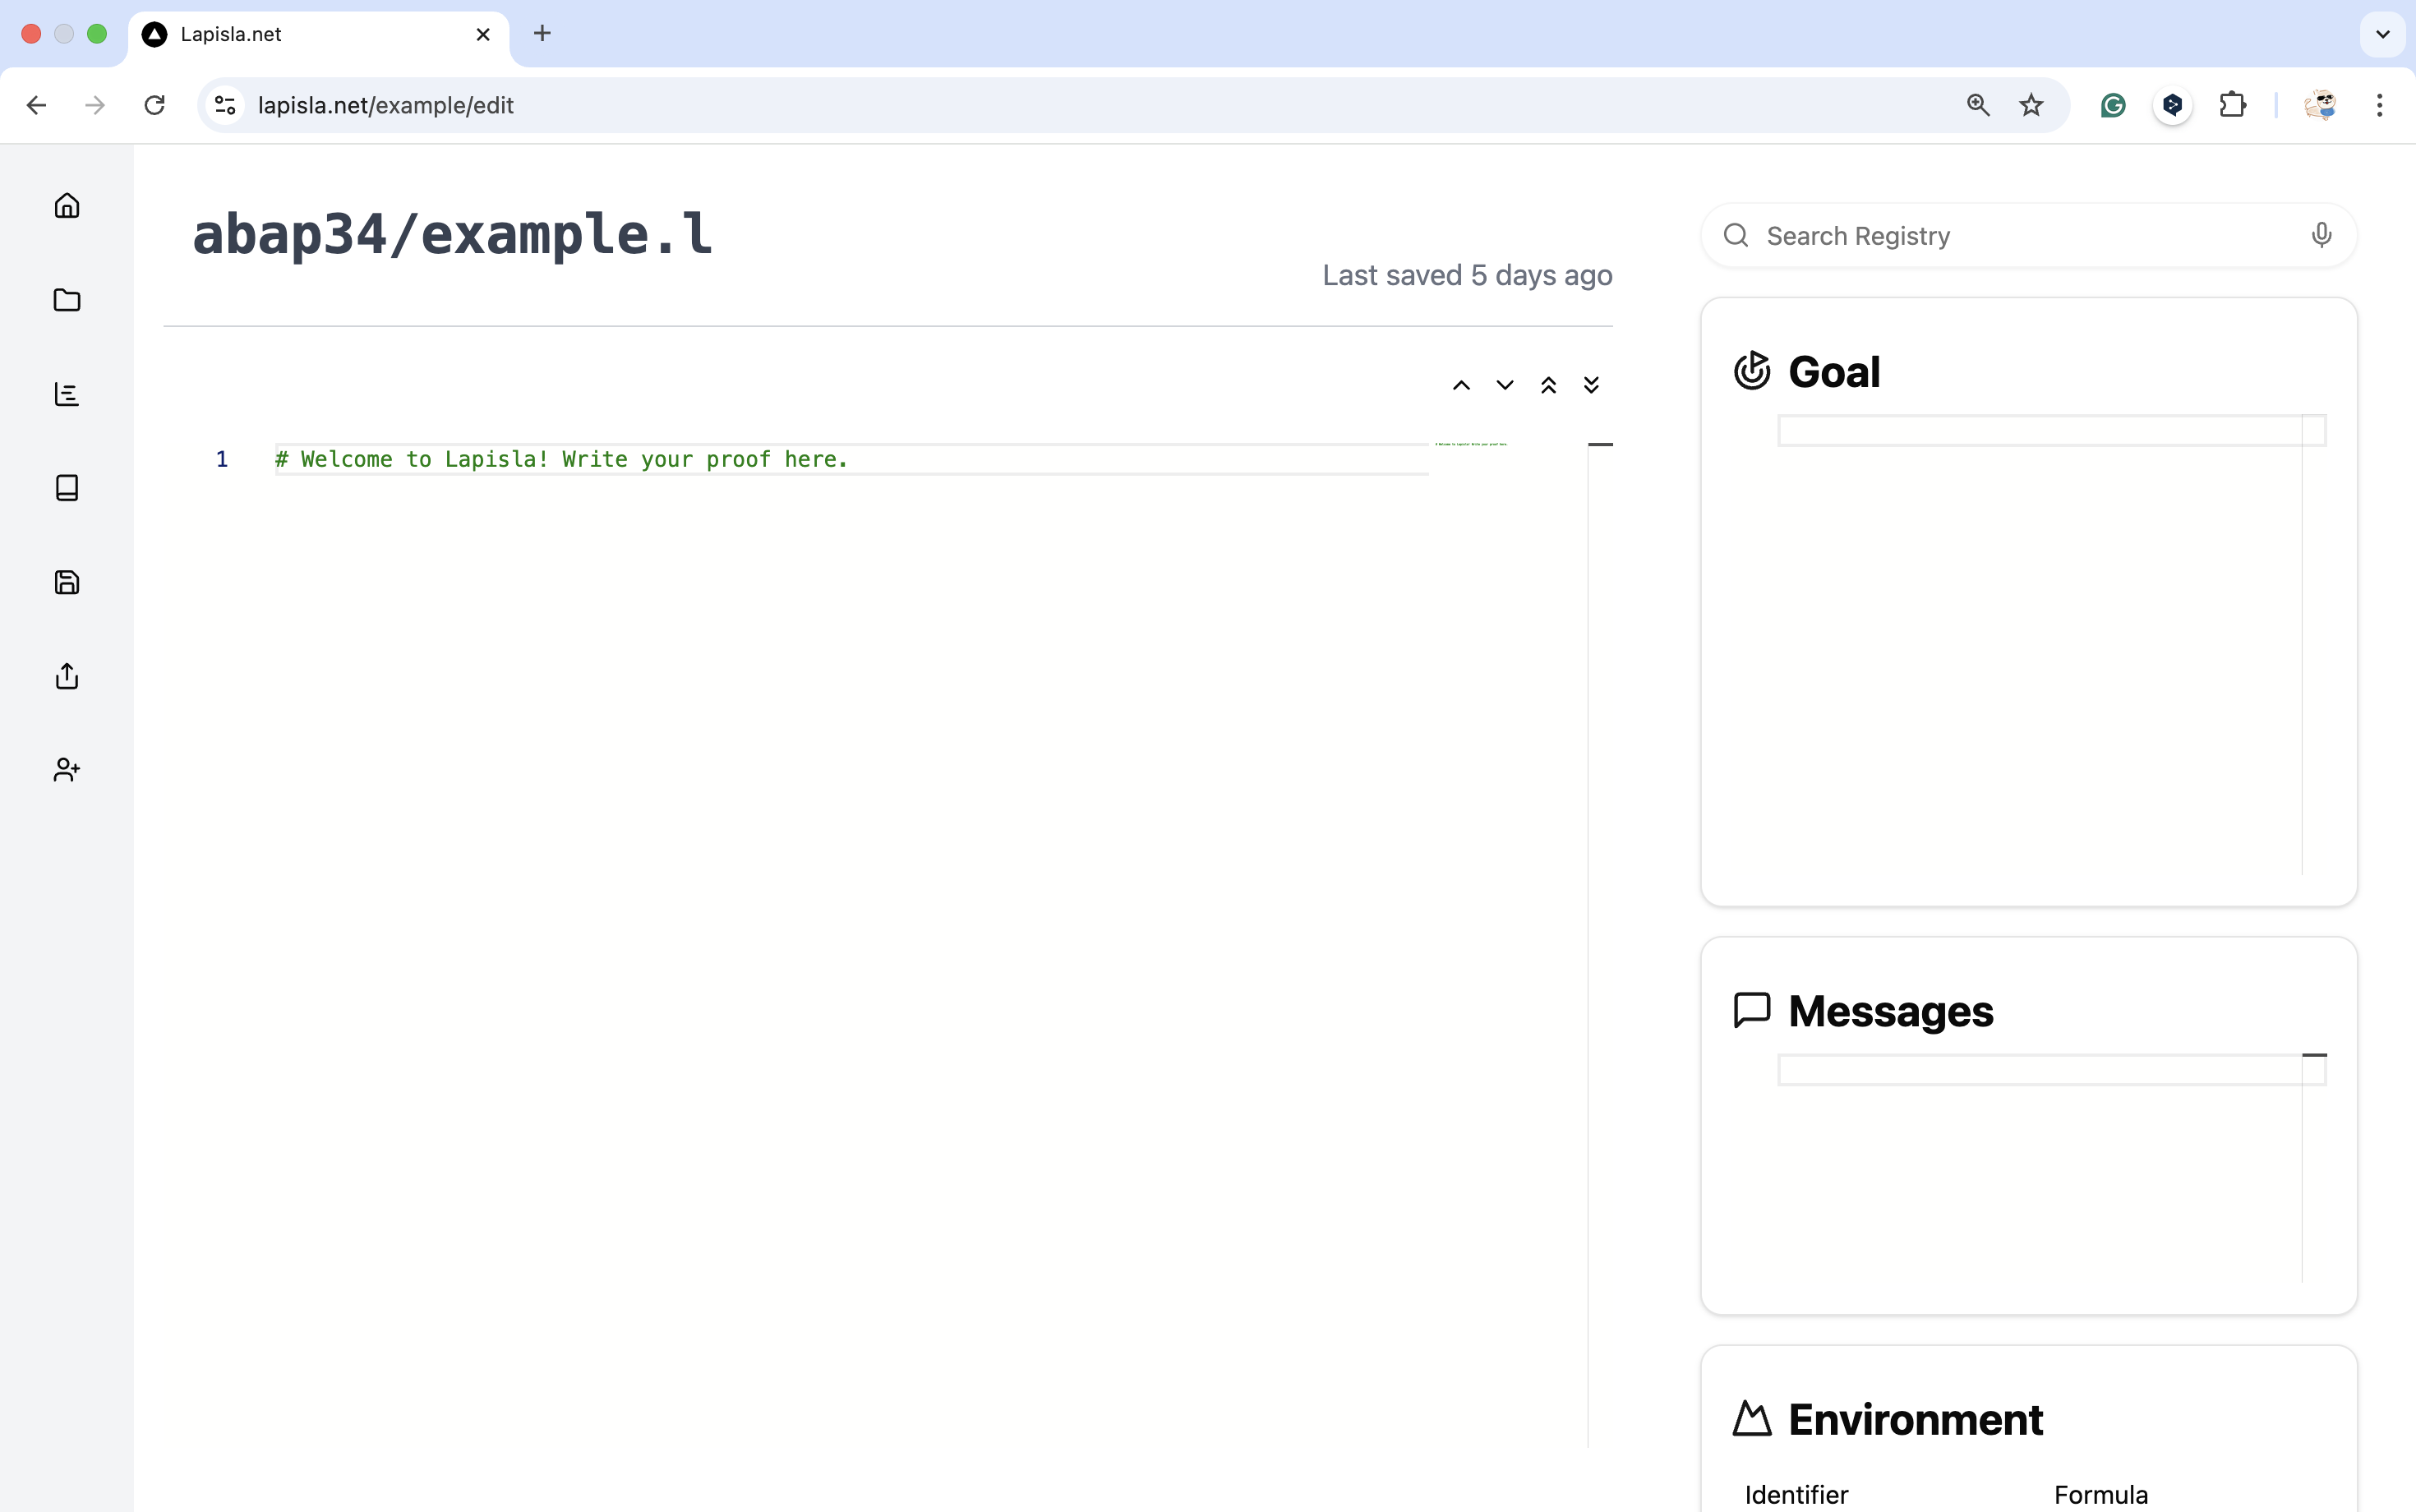Open the Chrome three-dot menu
The image size is (2416, 1512).
tap(2380, 105)
